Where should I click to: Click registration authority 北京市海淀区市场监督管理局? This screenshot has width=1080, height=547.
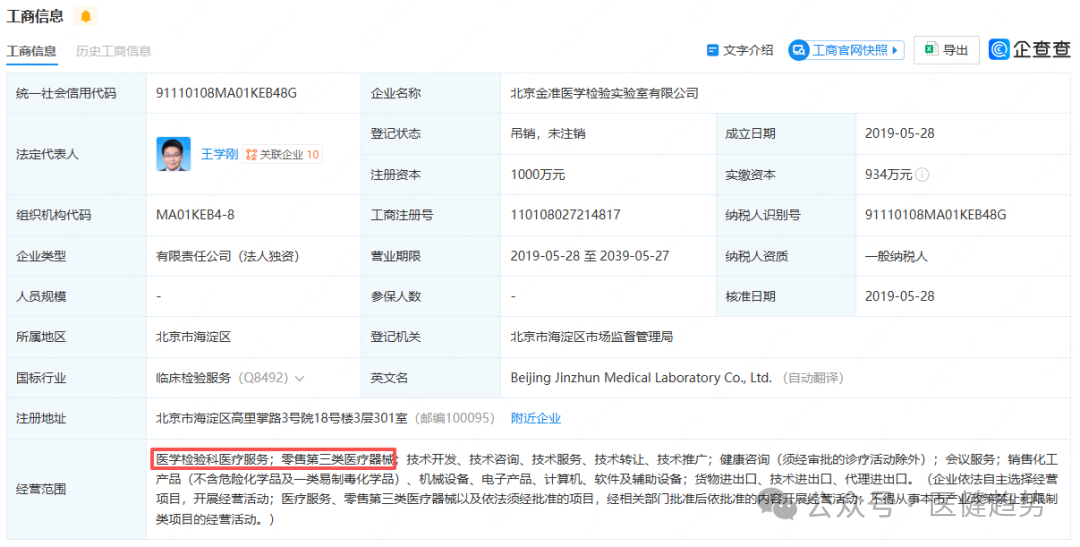pos(592,337)
